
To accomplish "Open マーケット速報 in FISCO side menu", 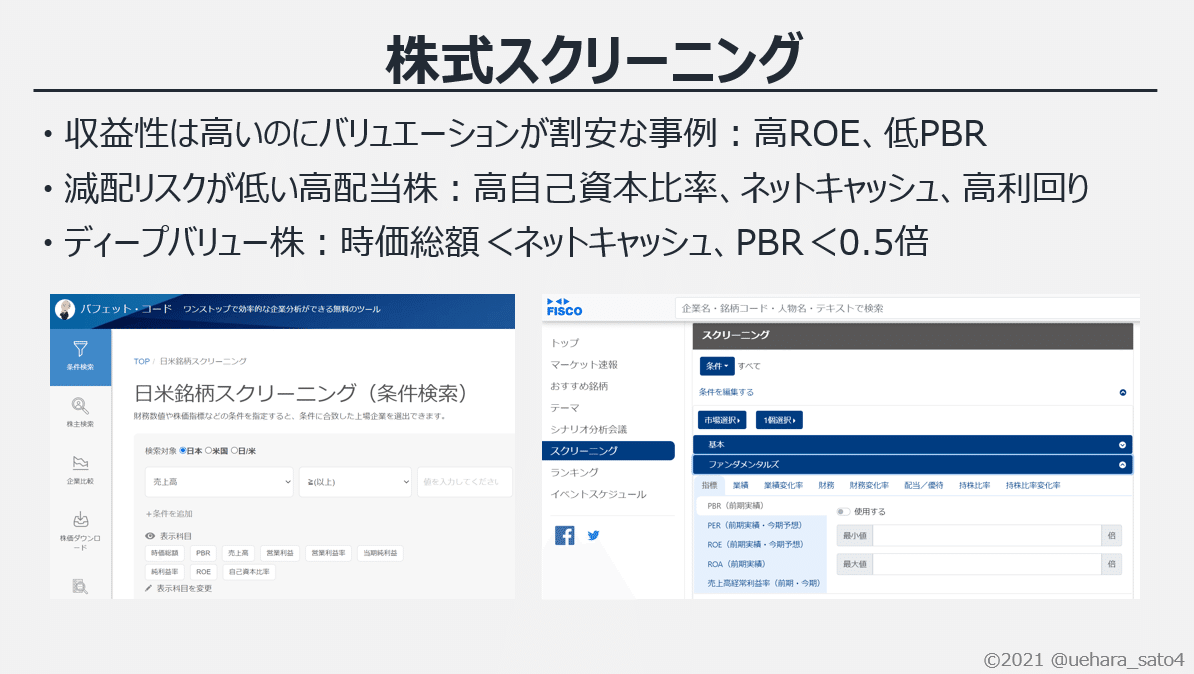I will [584, 365].
